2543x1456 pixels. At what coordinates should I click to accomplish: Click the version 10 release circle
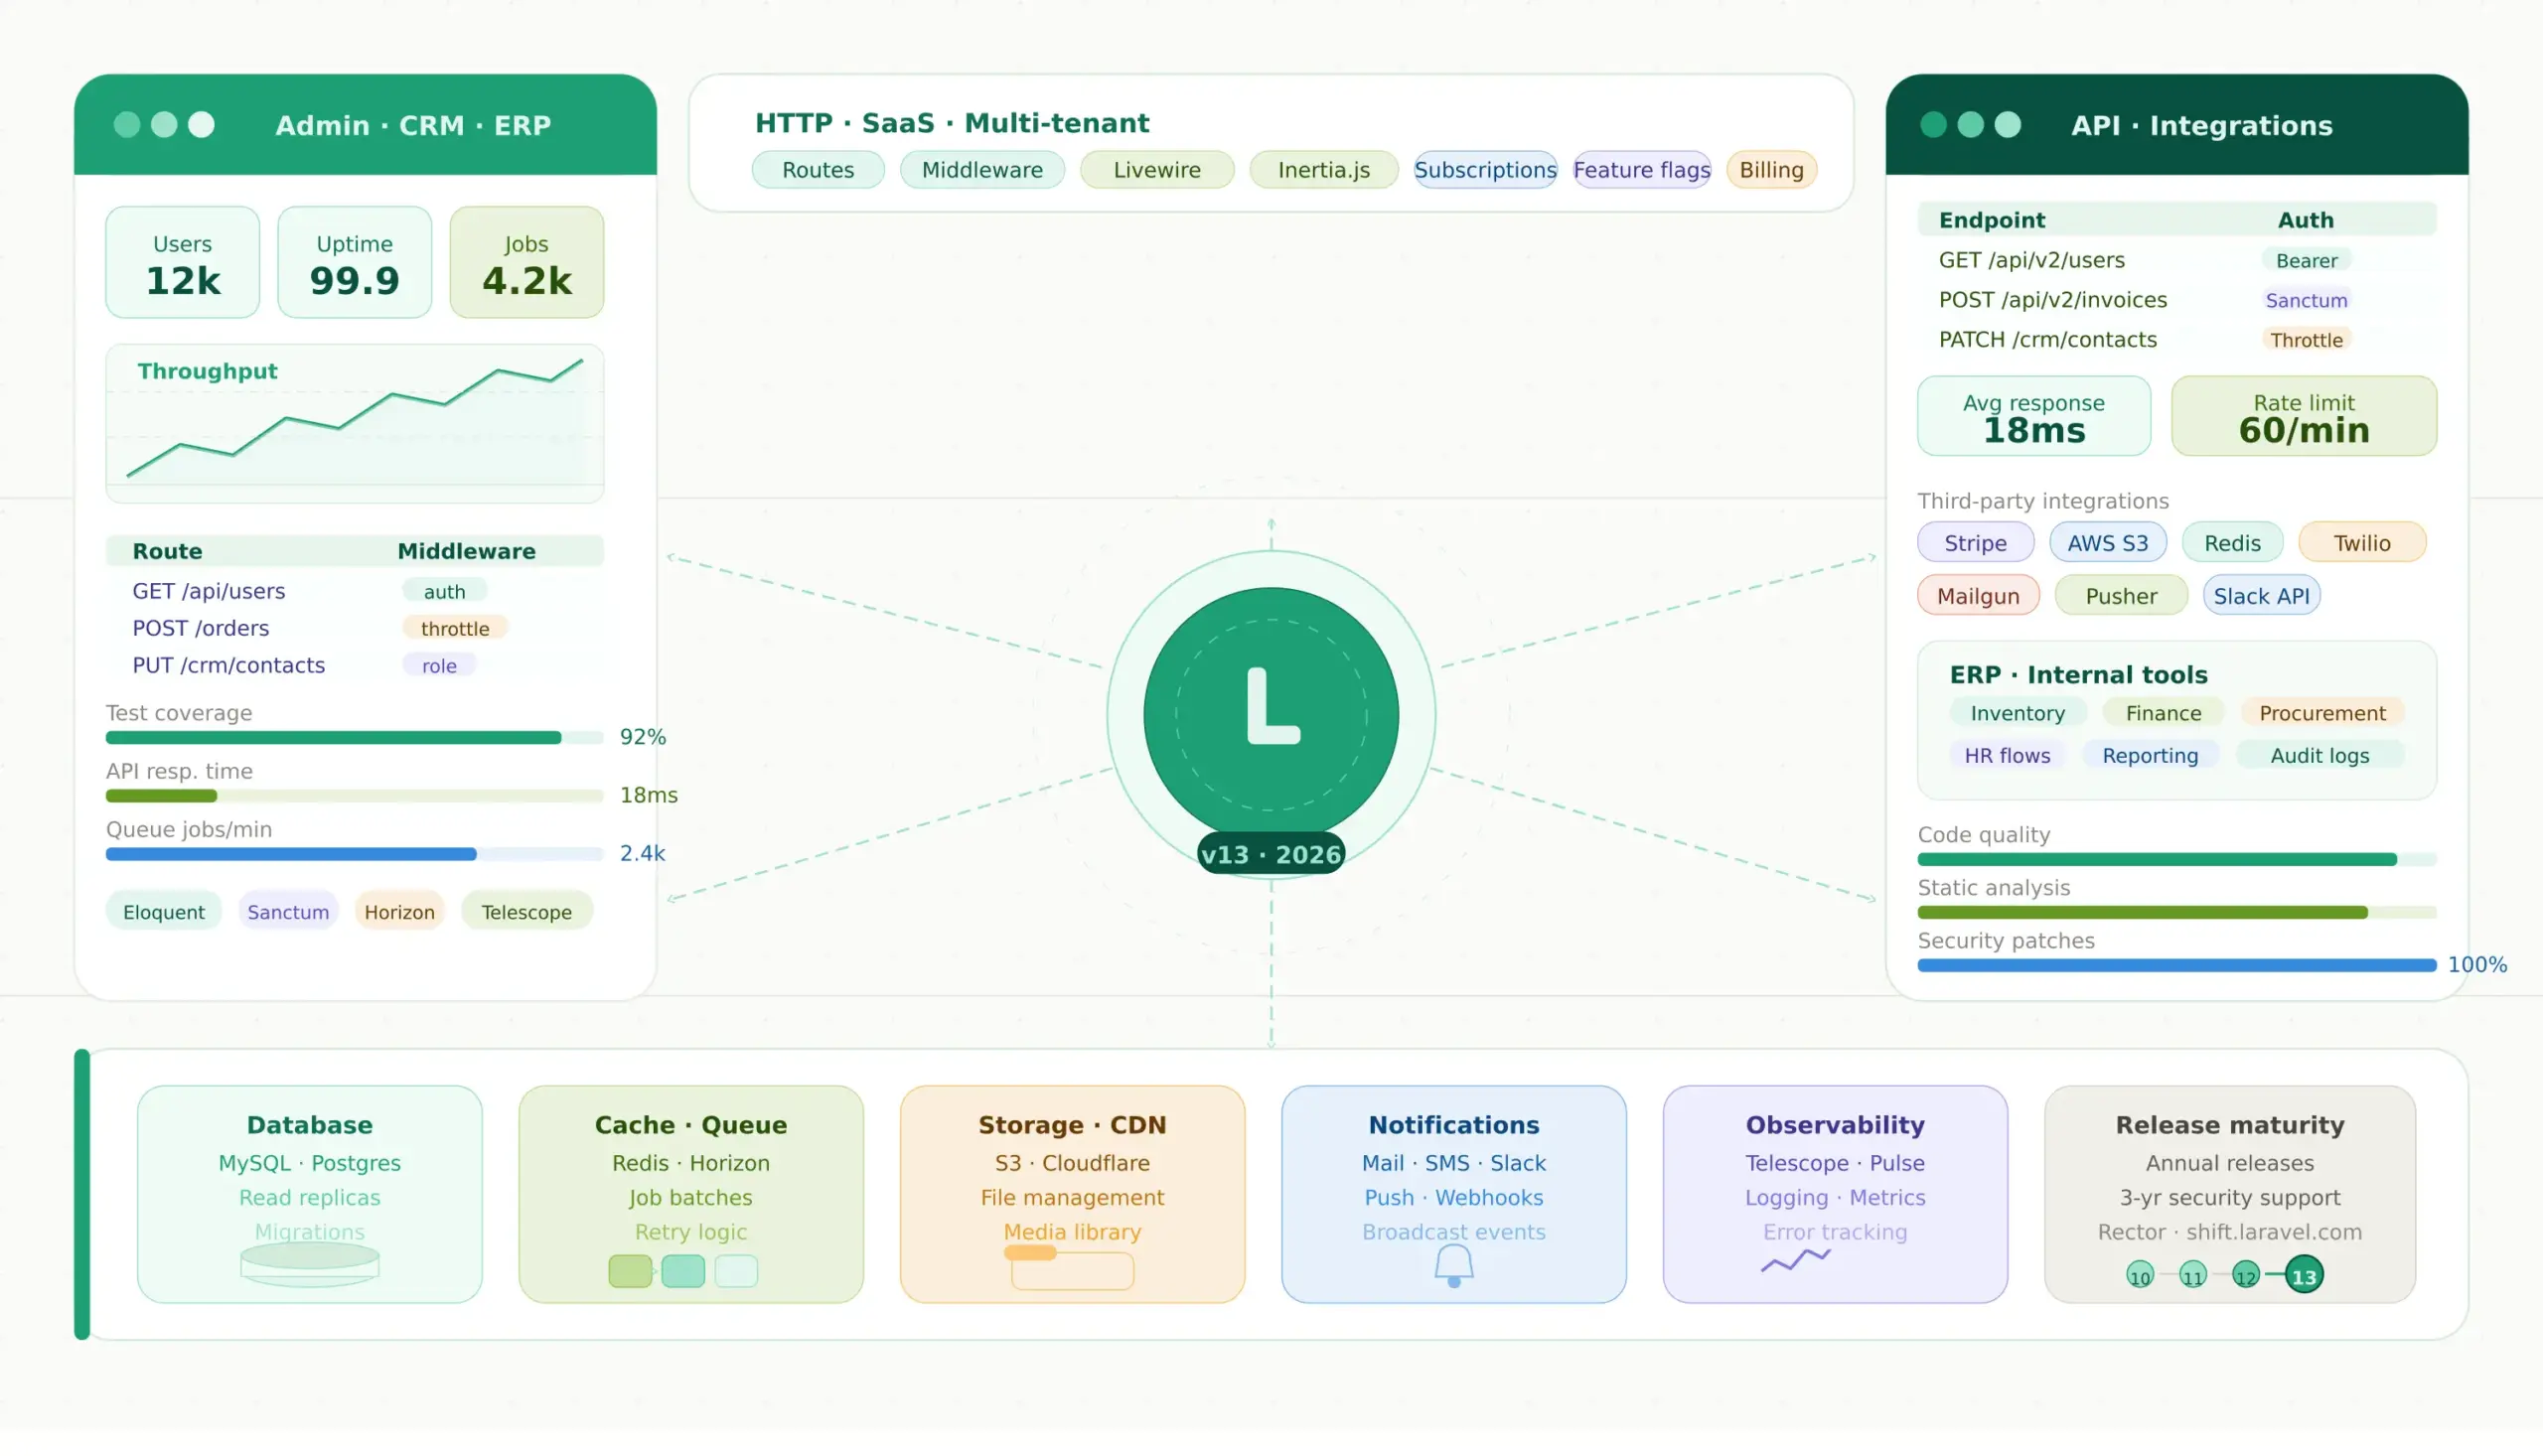tap(2139, 1276)
